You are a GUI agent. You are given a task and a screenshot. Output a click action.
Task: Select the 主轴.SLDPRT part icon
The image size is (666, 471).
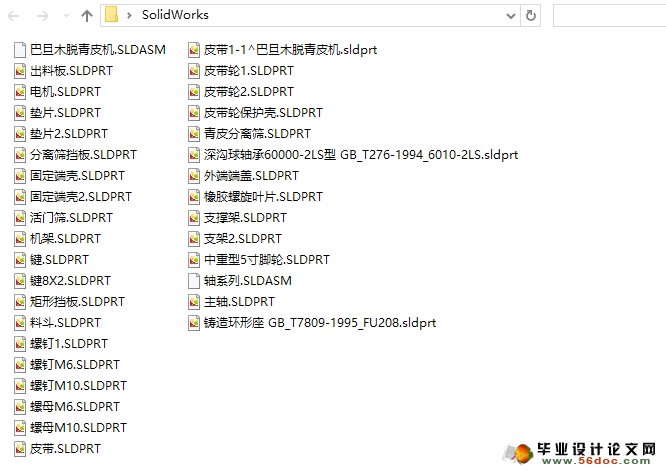(x=194, y=302)
